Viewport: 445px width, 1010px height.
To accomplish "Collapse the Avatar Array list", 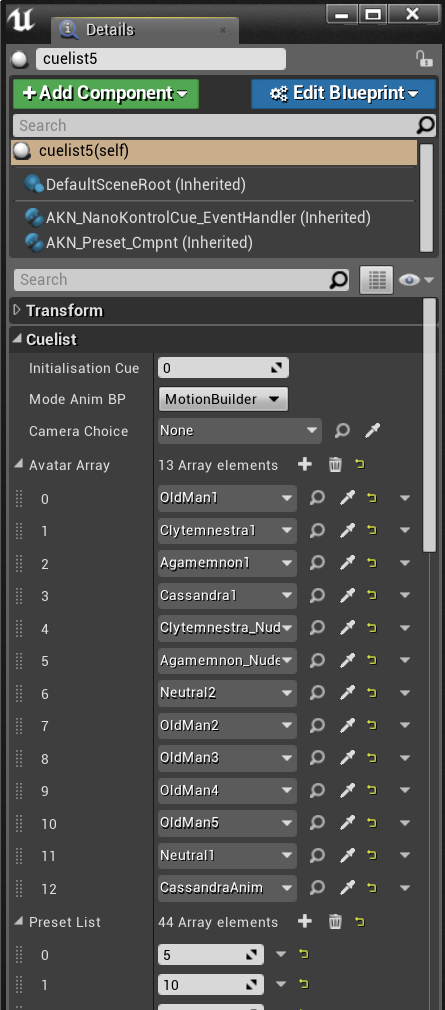I will [x=17, y=464].
